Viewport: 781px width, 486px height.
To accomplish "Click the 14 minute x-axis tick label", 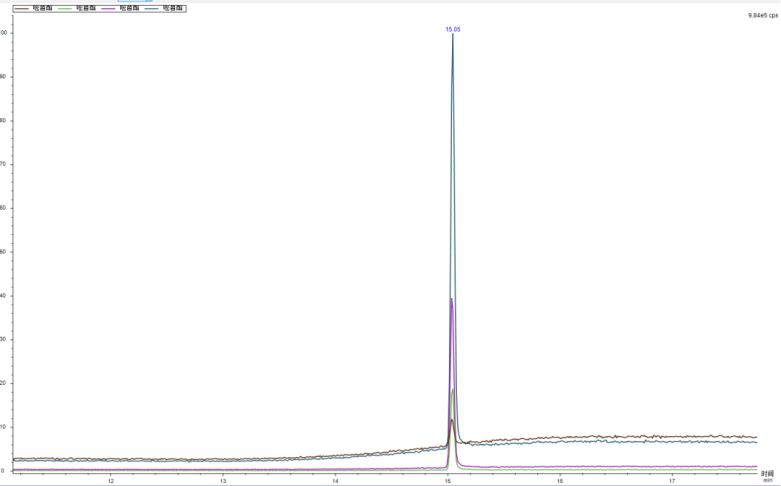I will (335, 480).
